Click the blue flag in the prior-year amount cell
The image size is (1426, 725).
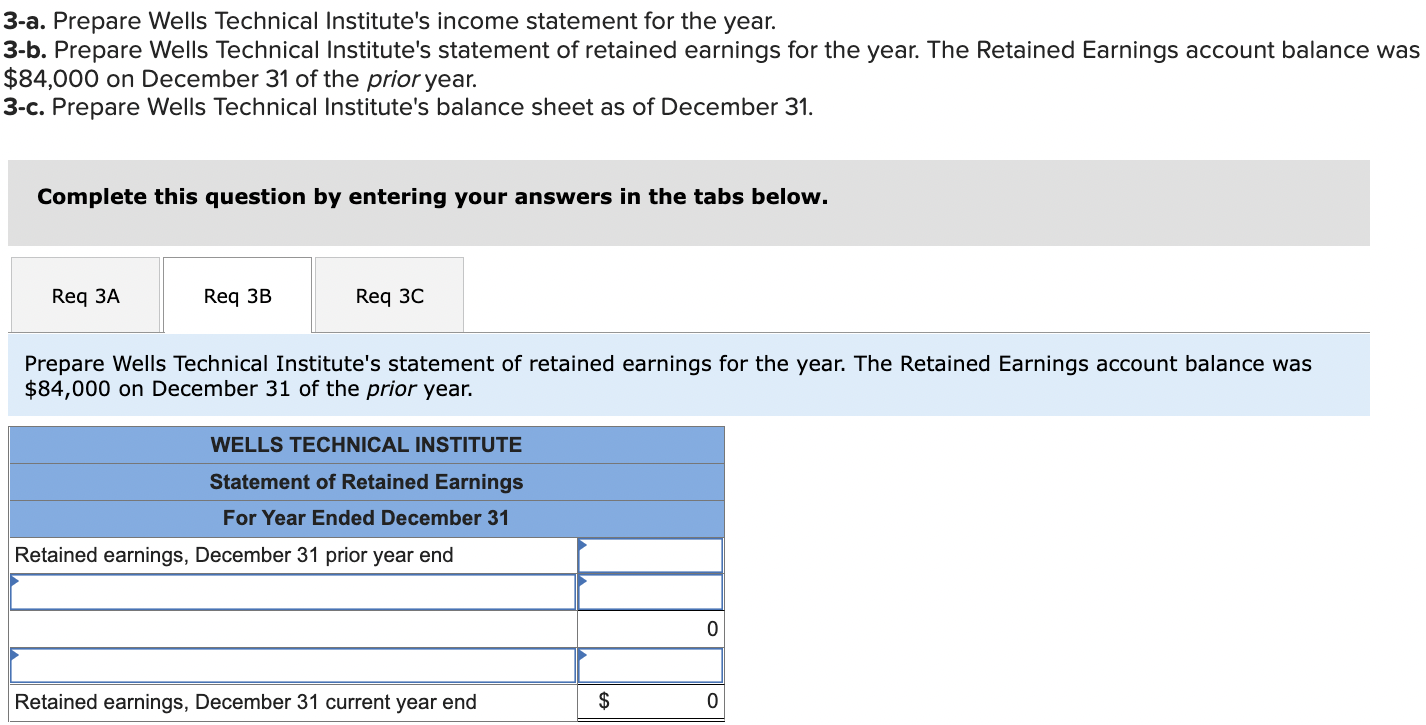(x=582, y=545)
